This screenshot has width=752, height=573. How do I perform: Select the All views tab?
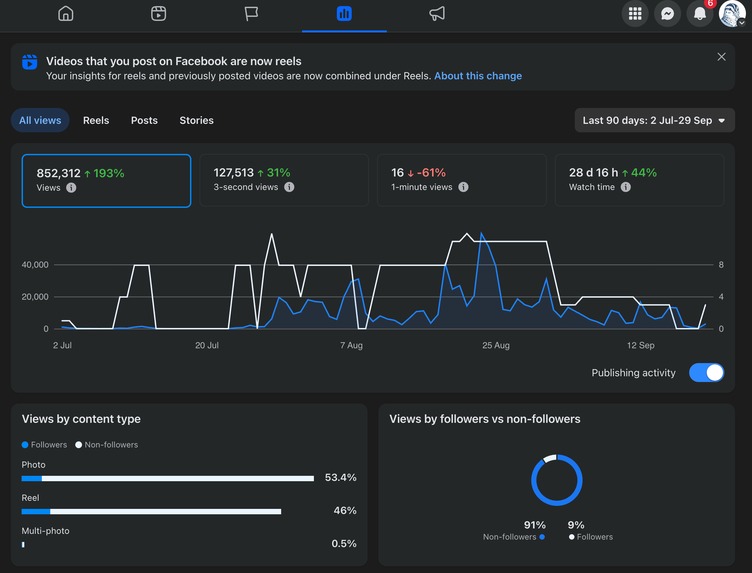[40, 120]
